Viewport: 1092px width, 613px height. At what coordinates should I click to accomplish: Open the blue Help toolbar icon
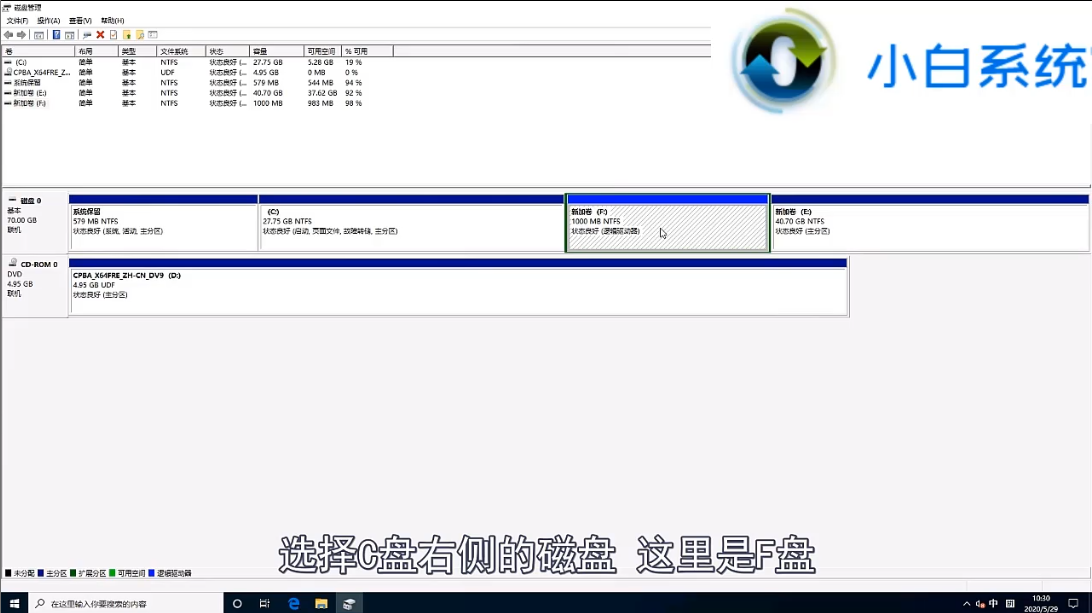tap(56, 35)
